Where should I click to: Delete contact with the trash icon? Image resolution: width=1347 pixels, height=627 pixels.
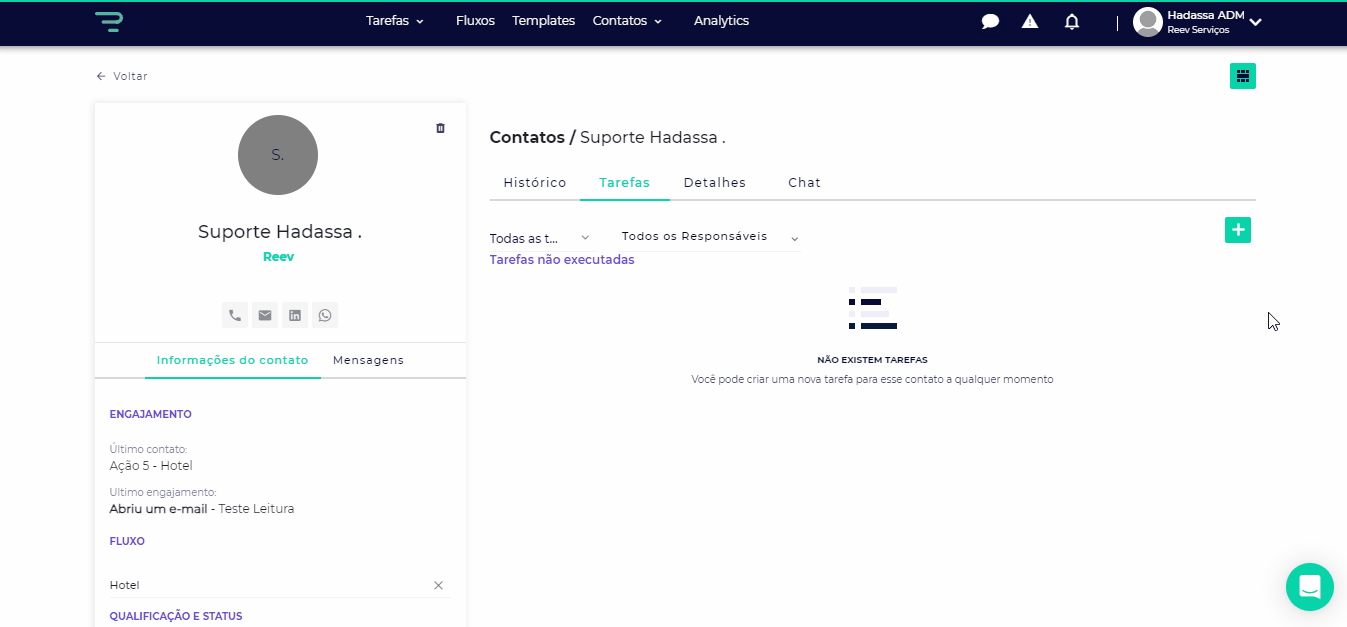click(440, 128)
